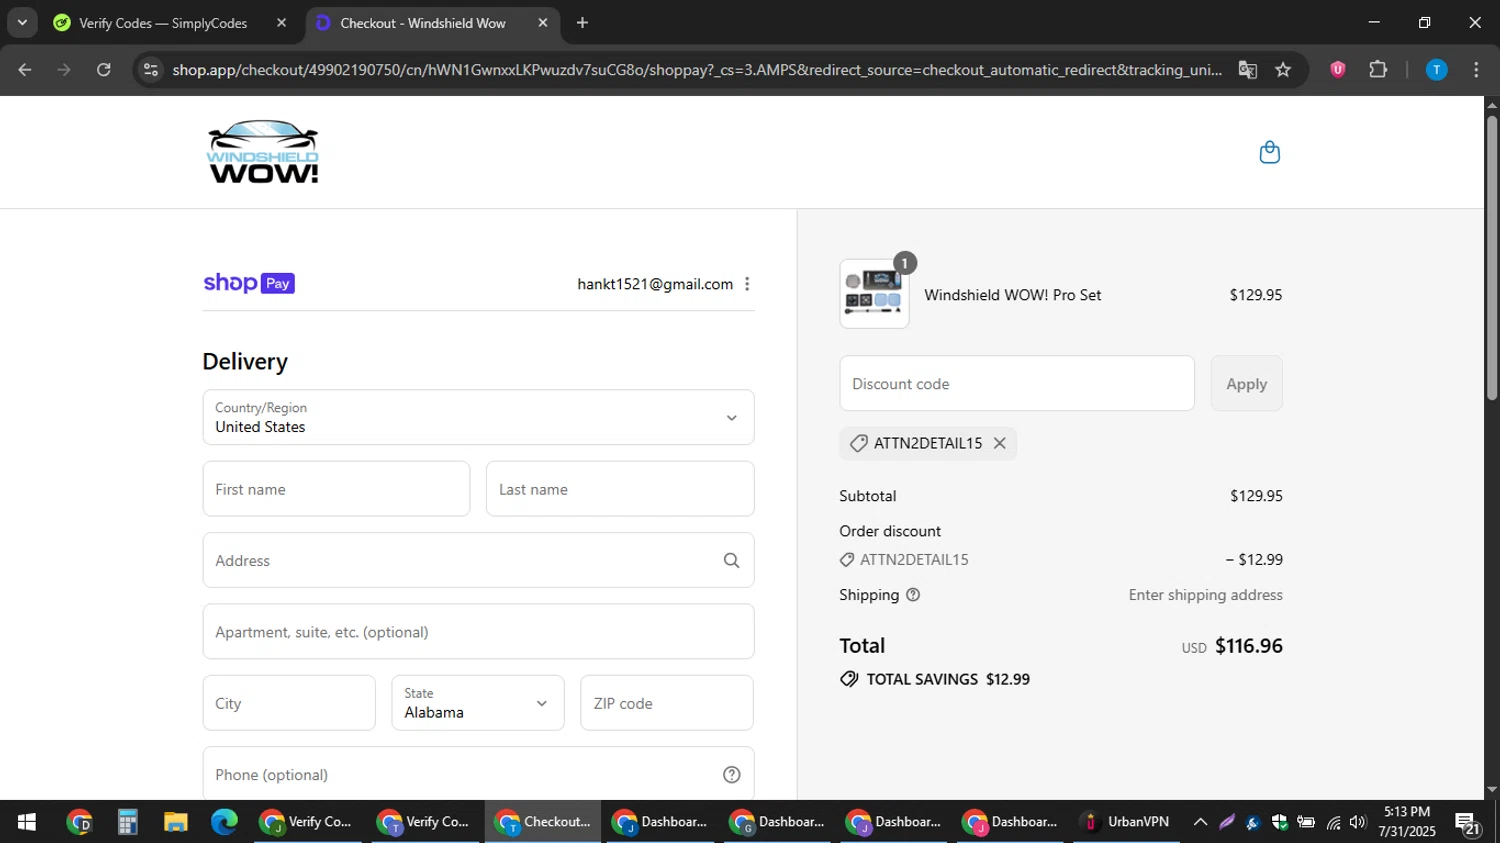Close the Verify Codes tab
Viewport: 1500px width, 843px height.
tap(281, 23)
